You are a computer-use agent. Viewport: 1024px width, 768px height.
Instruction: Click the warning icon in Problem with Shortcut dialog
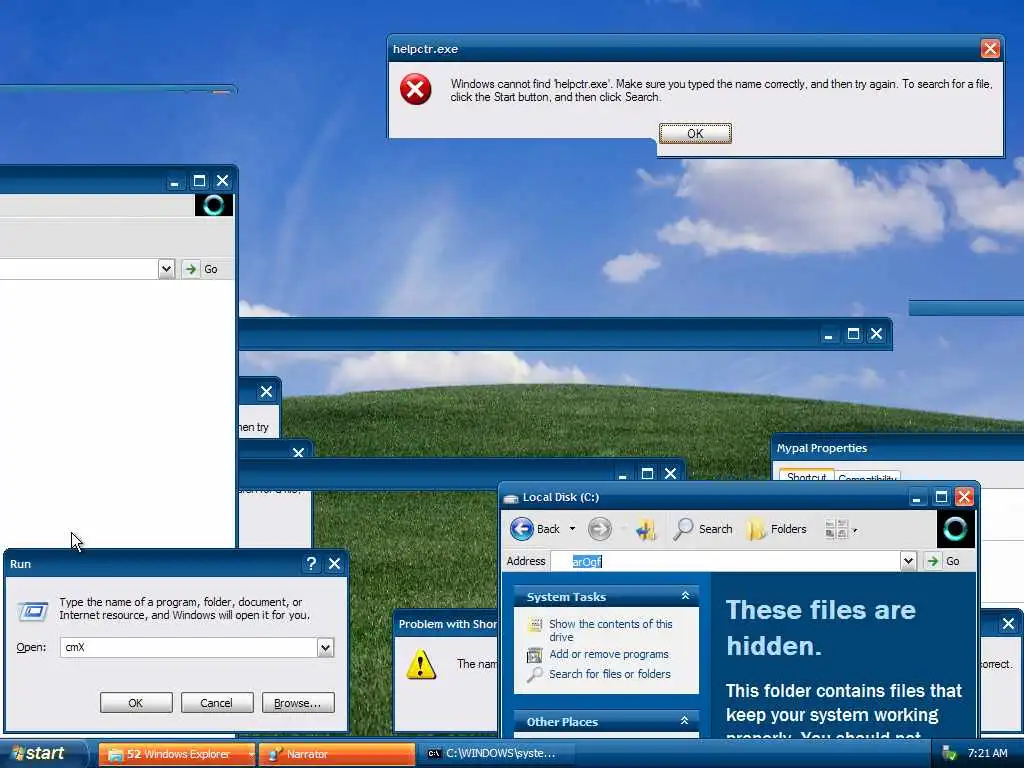[421, 664]
